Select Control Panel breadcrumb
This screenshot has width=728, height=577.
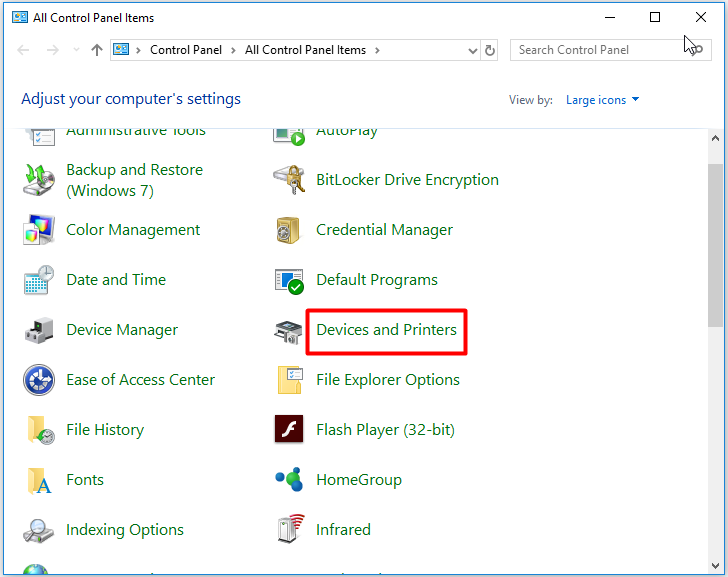coord(186,50)
